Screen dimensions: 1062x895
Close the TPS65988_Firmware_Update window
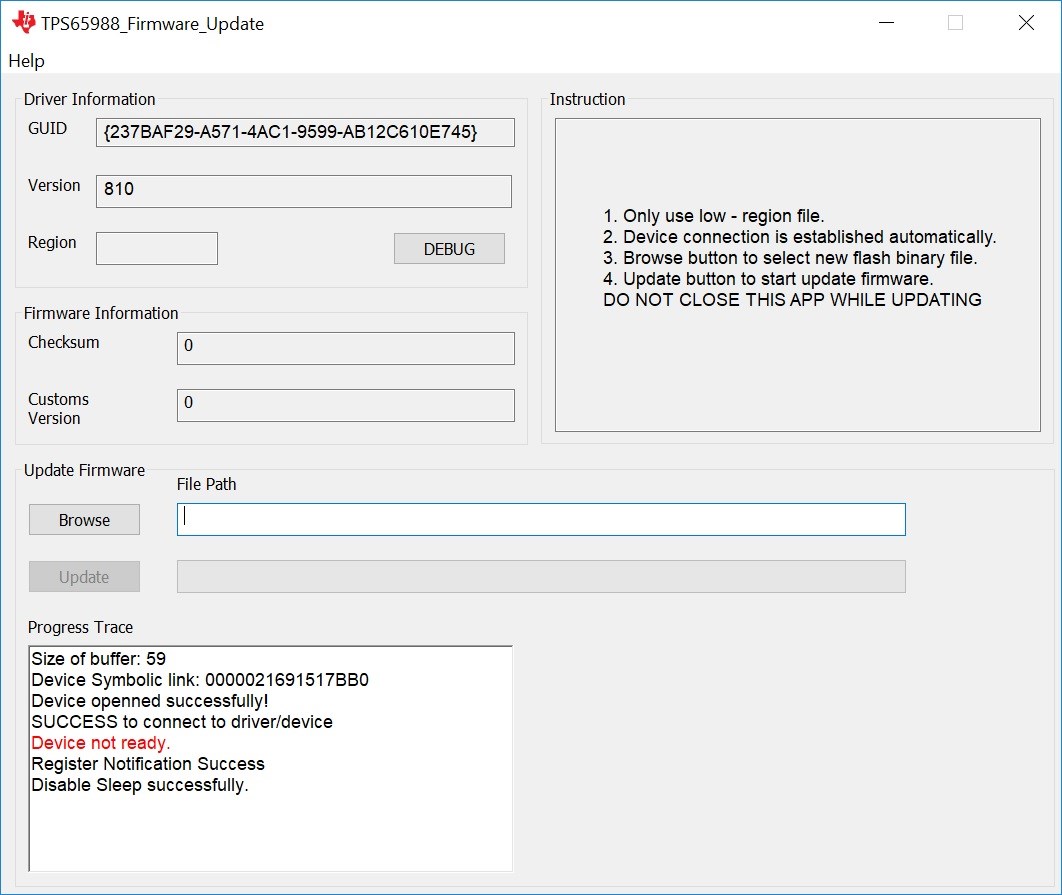(x=1026, y=23)
